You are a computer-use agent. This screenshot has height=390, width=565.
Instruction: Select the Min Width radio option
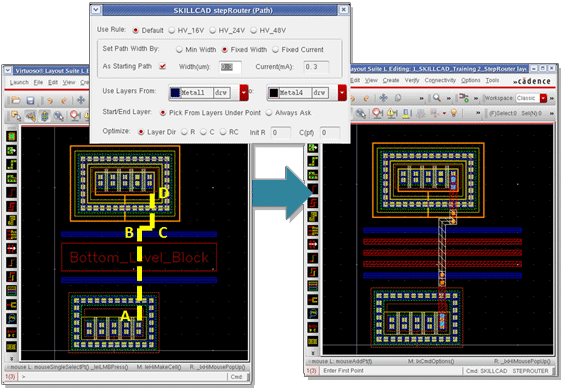coord(179,50)
